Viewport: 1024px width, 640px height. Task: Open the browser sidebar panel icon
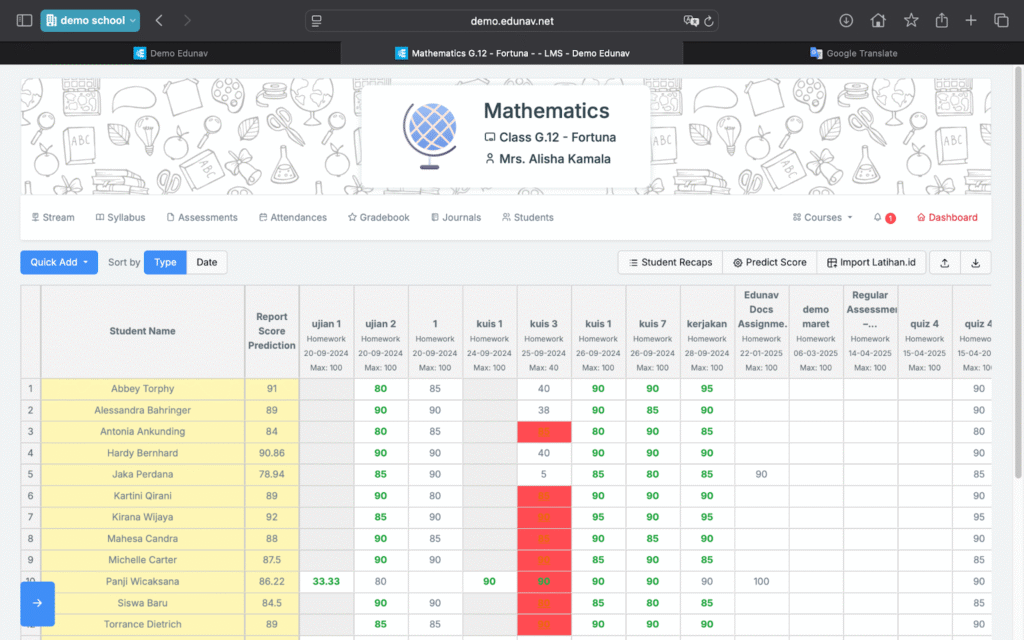click(x=24, y=20)
